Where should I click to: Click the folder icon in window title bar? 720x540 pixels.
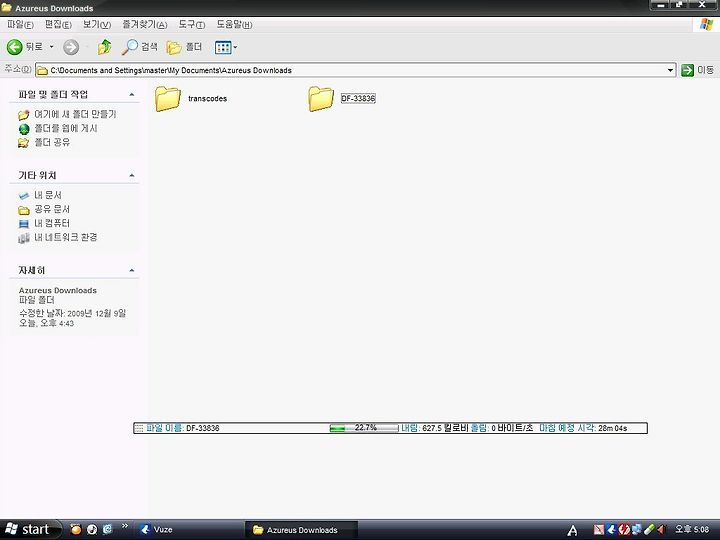coord(6,8)
